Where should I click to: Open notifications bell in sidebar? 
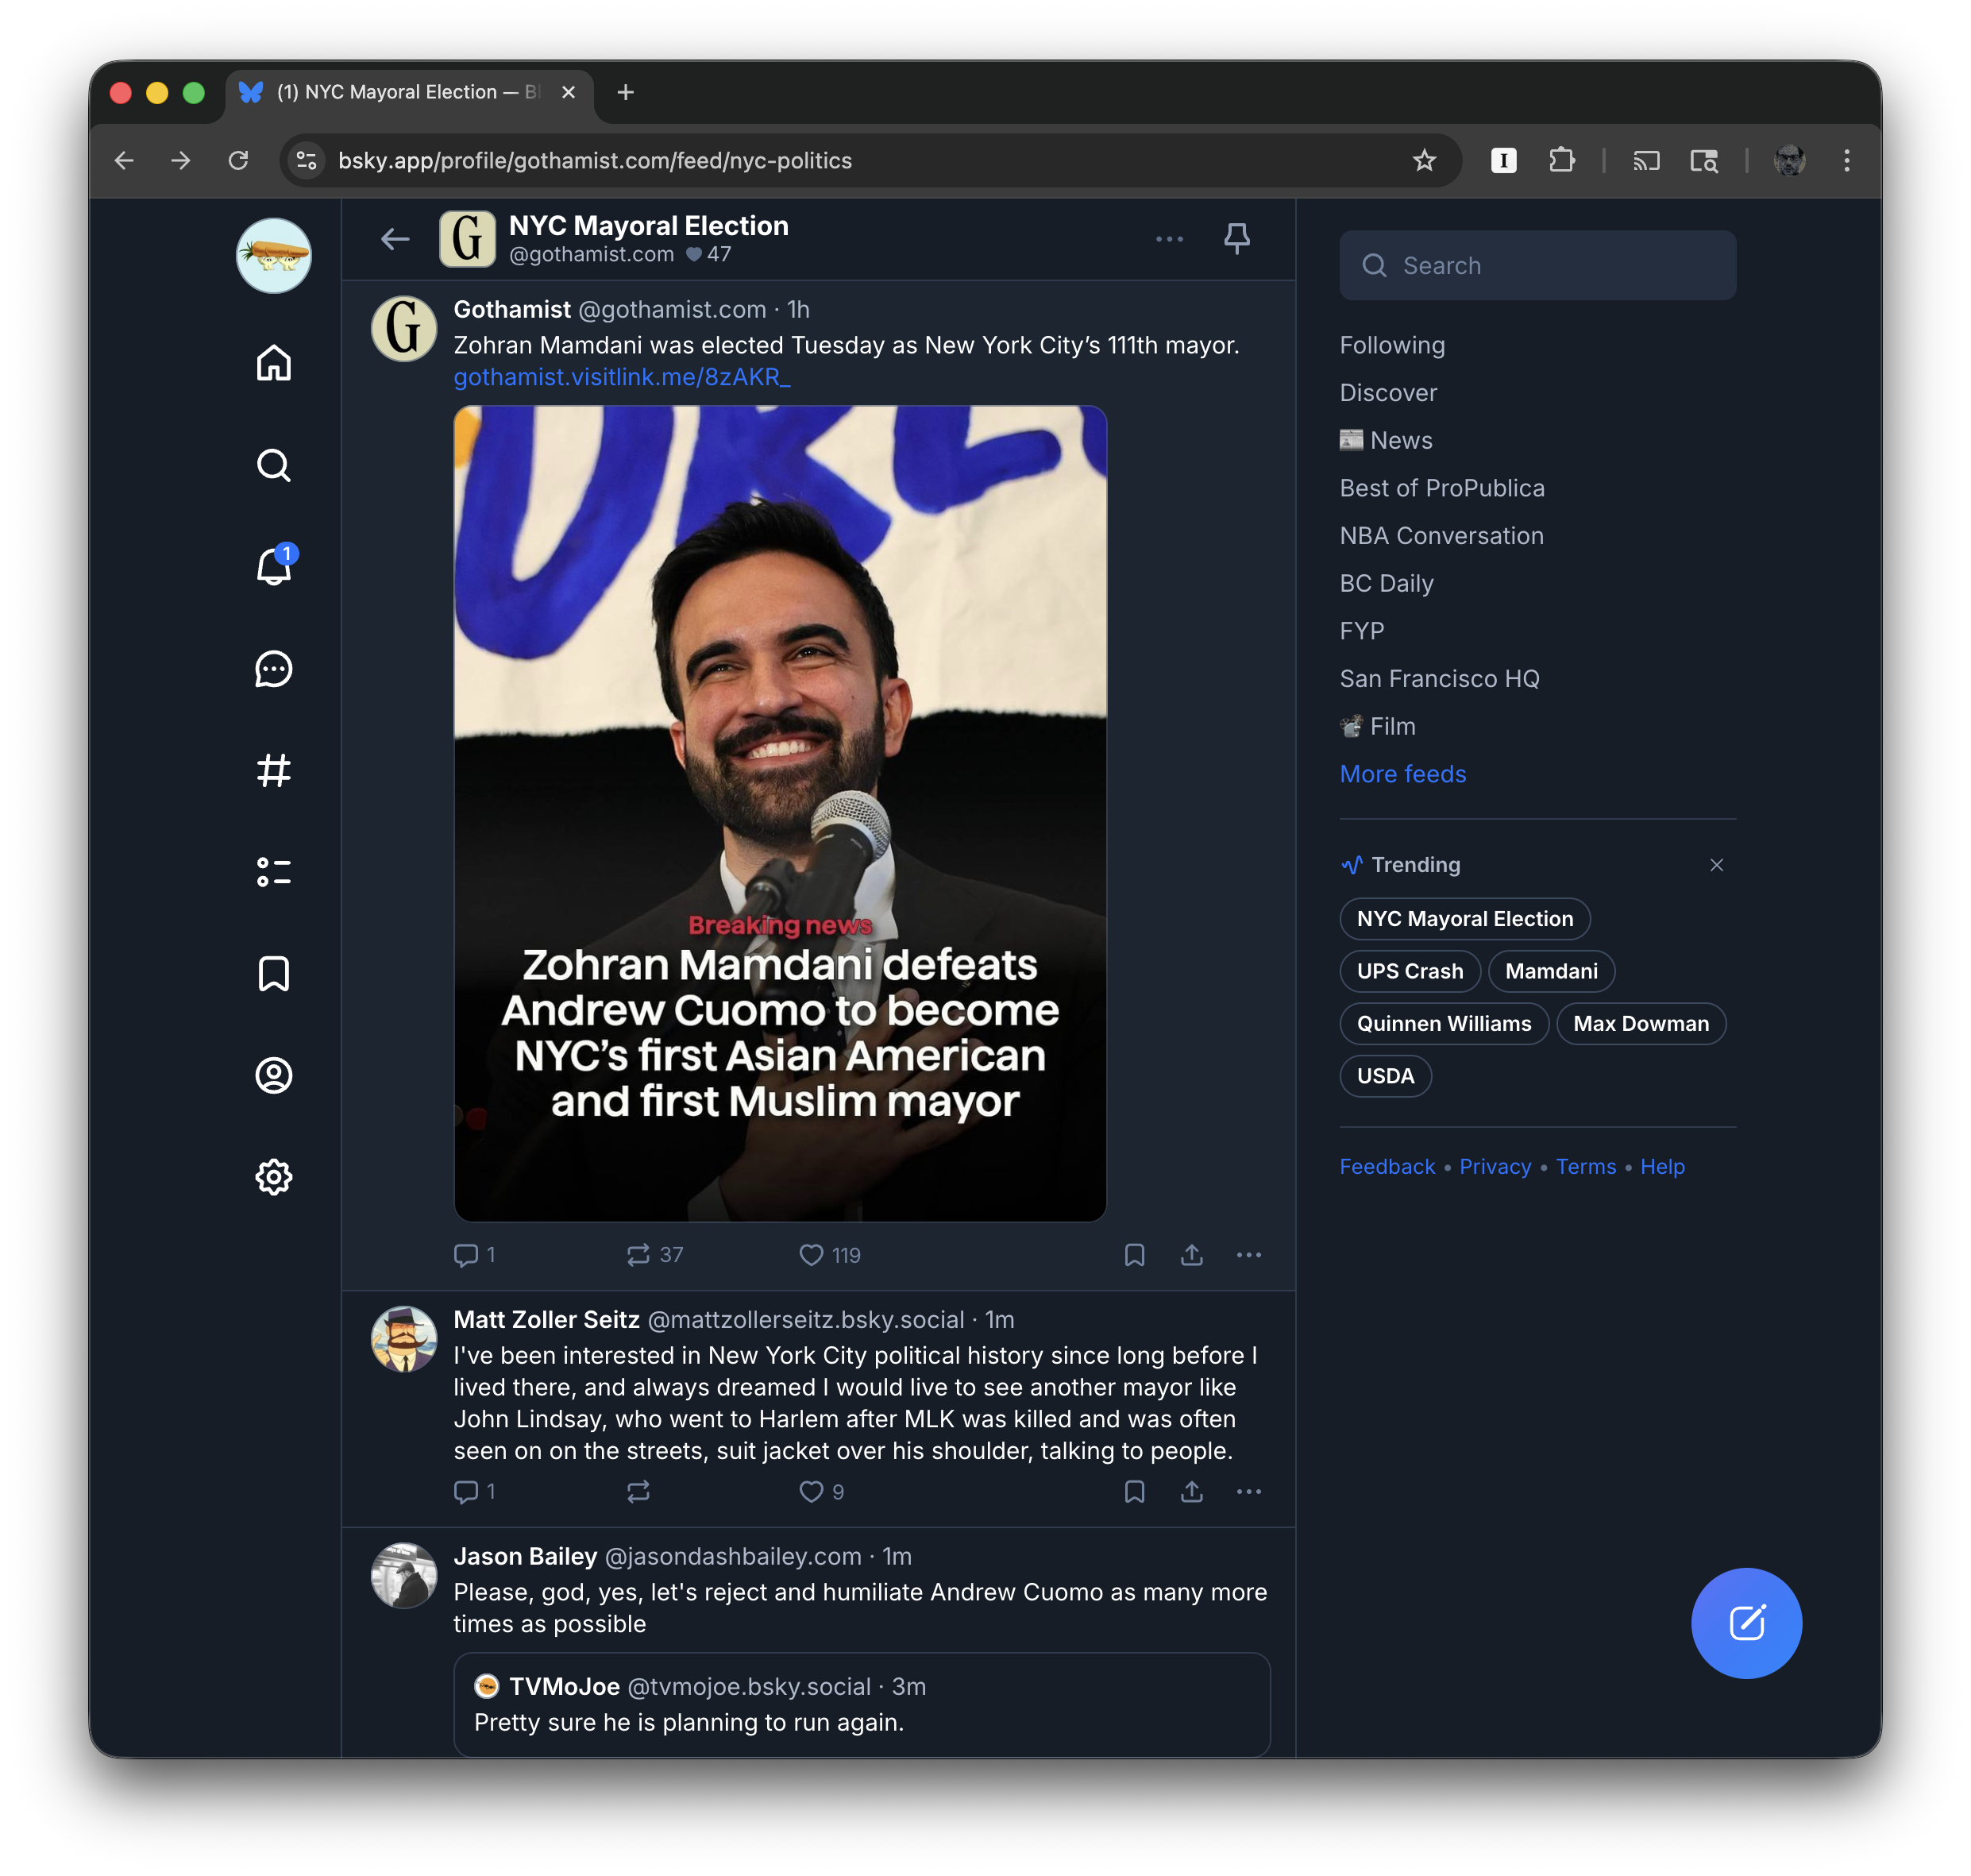pyautogui.click(x=273, y=567)
